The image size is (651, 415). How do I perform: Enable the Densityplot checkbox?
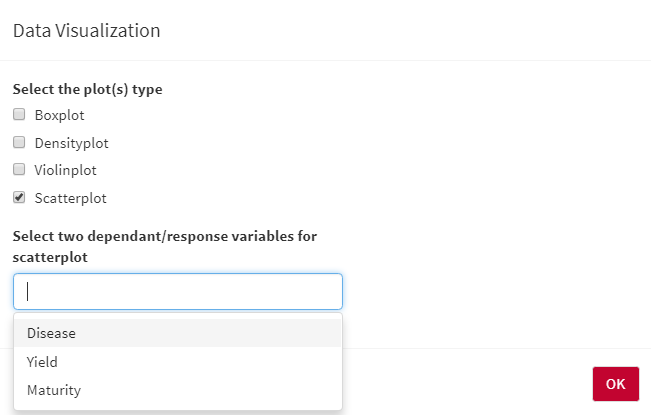coord(19,143)
